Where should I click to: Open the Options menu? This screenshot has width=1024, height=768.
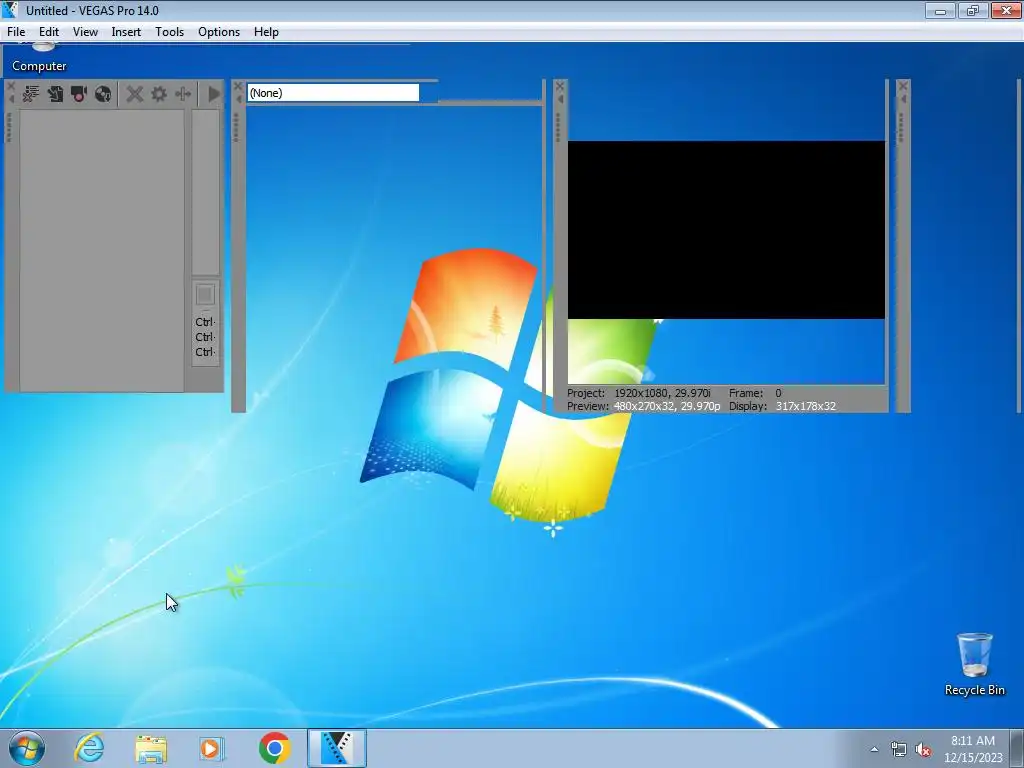click(219, 31)
